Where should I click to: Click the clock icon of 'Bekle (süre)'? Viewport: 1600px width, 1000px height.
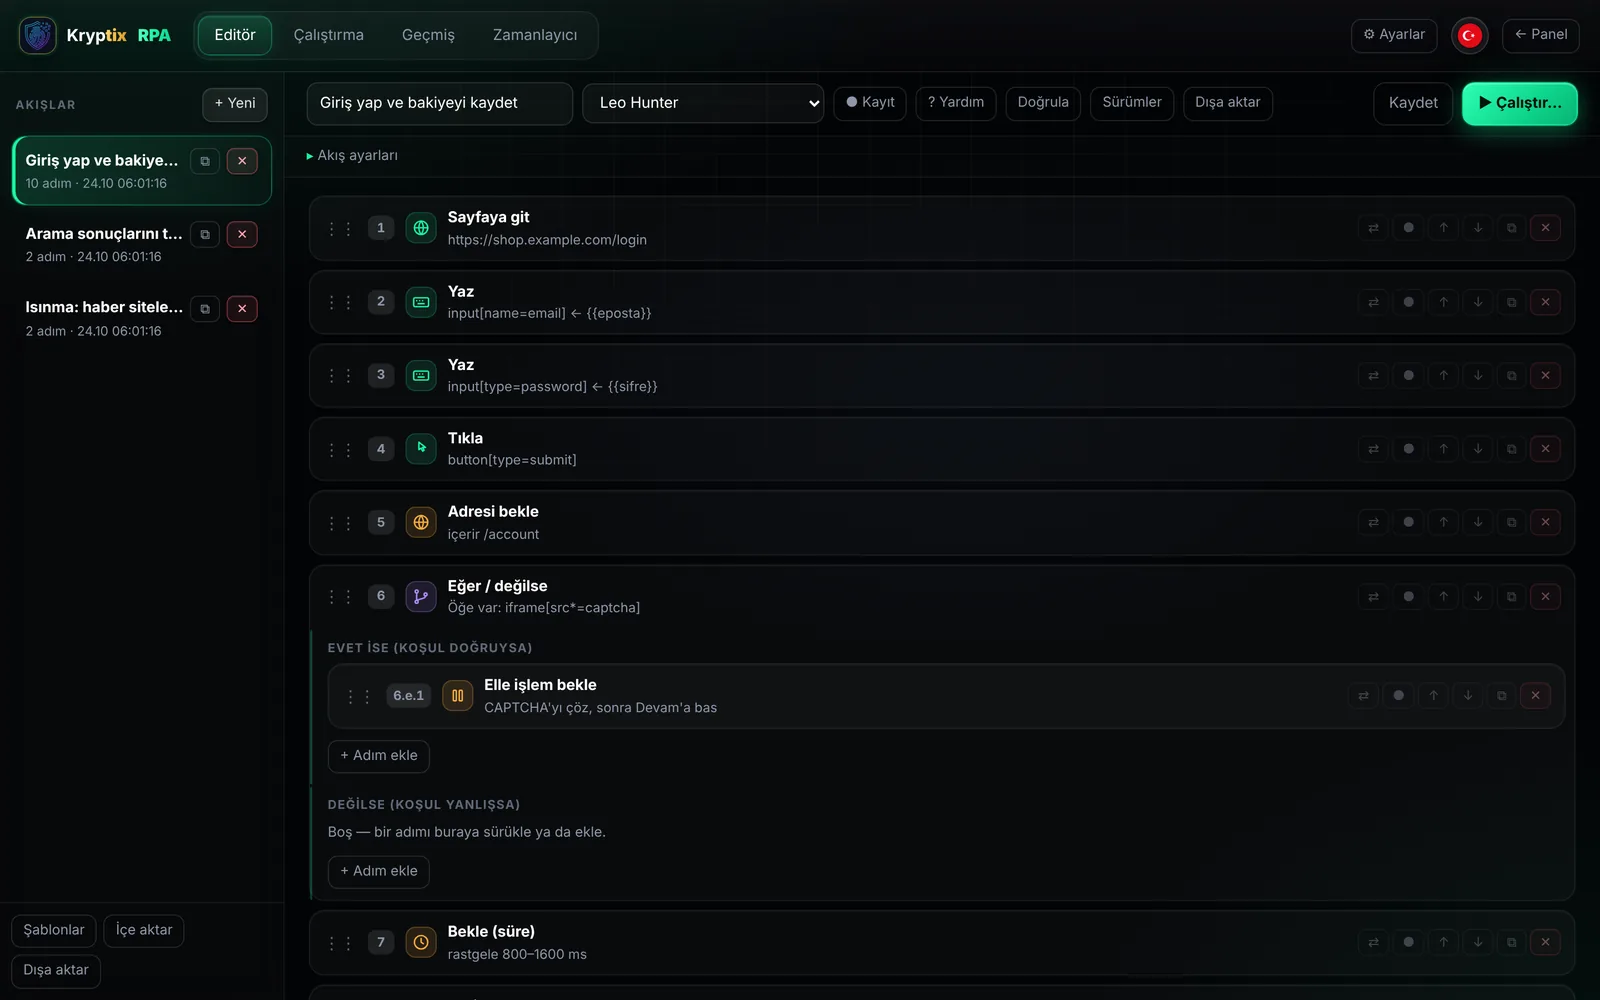421,942
